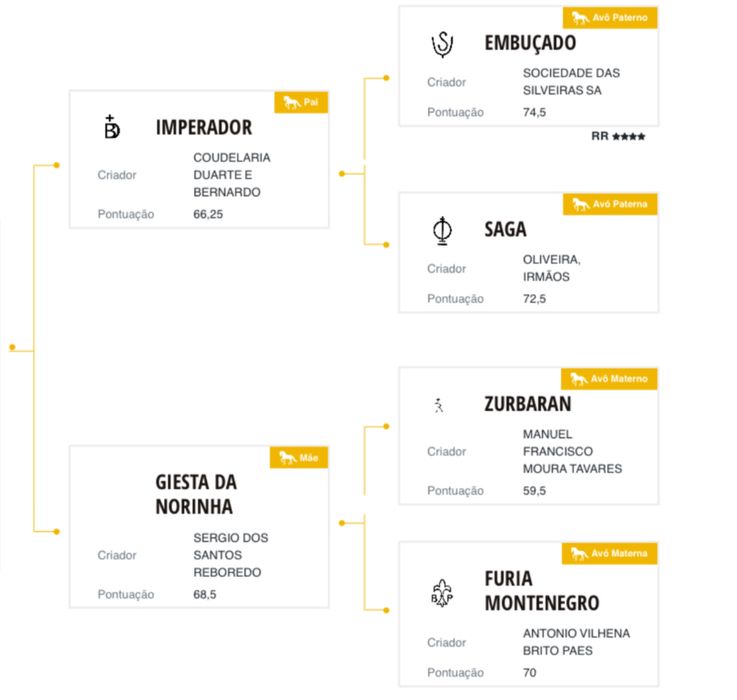Click the horse icon in the Mãe badge
The image size is (737, 700).
pos(288,457)
